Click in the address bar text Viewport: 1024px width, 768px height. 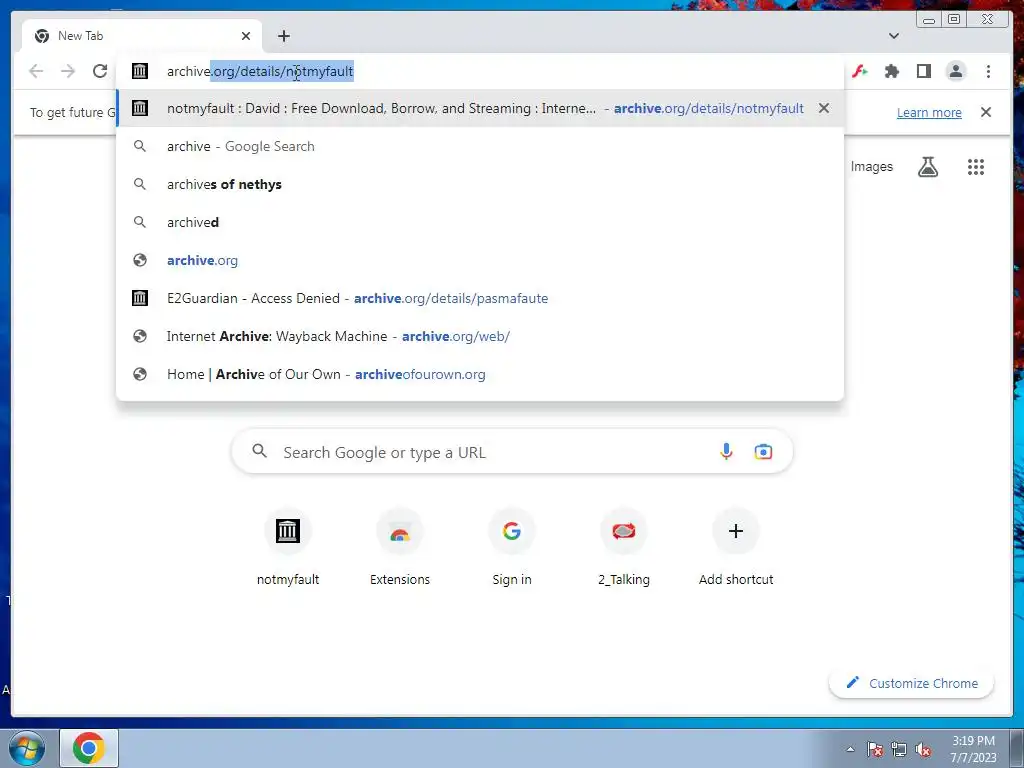pos(260,71)
